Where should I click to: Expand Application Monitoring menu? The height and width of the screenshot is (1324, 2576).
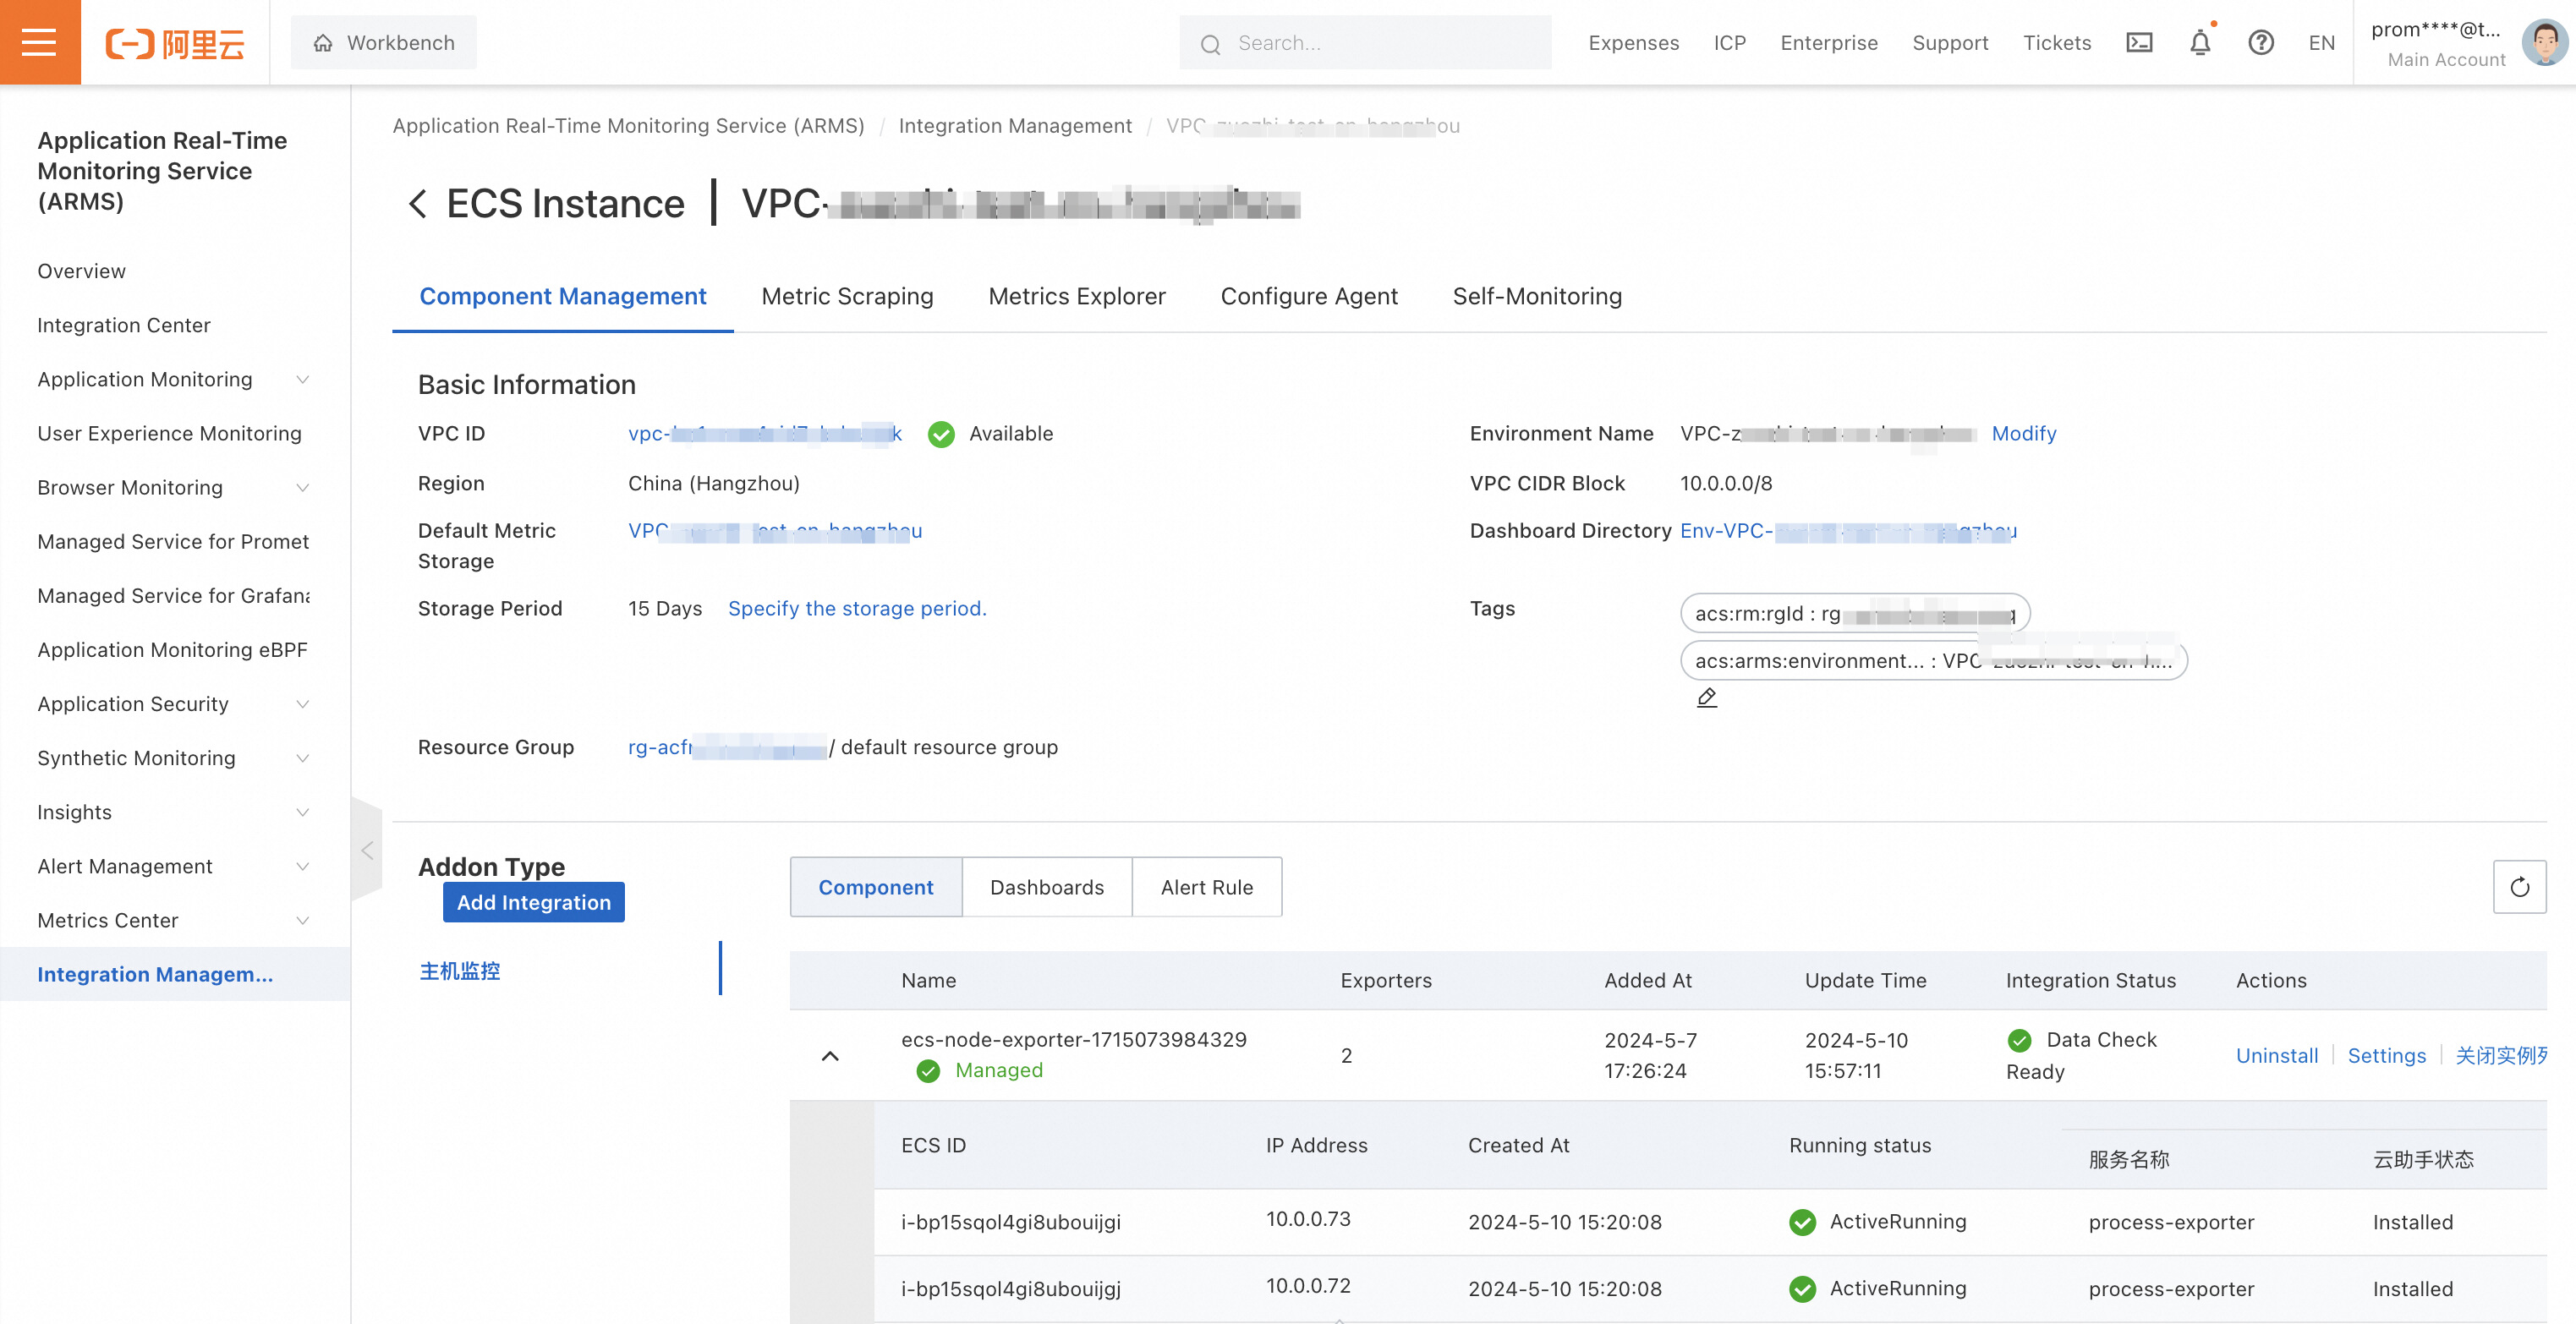coord(302,379)
